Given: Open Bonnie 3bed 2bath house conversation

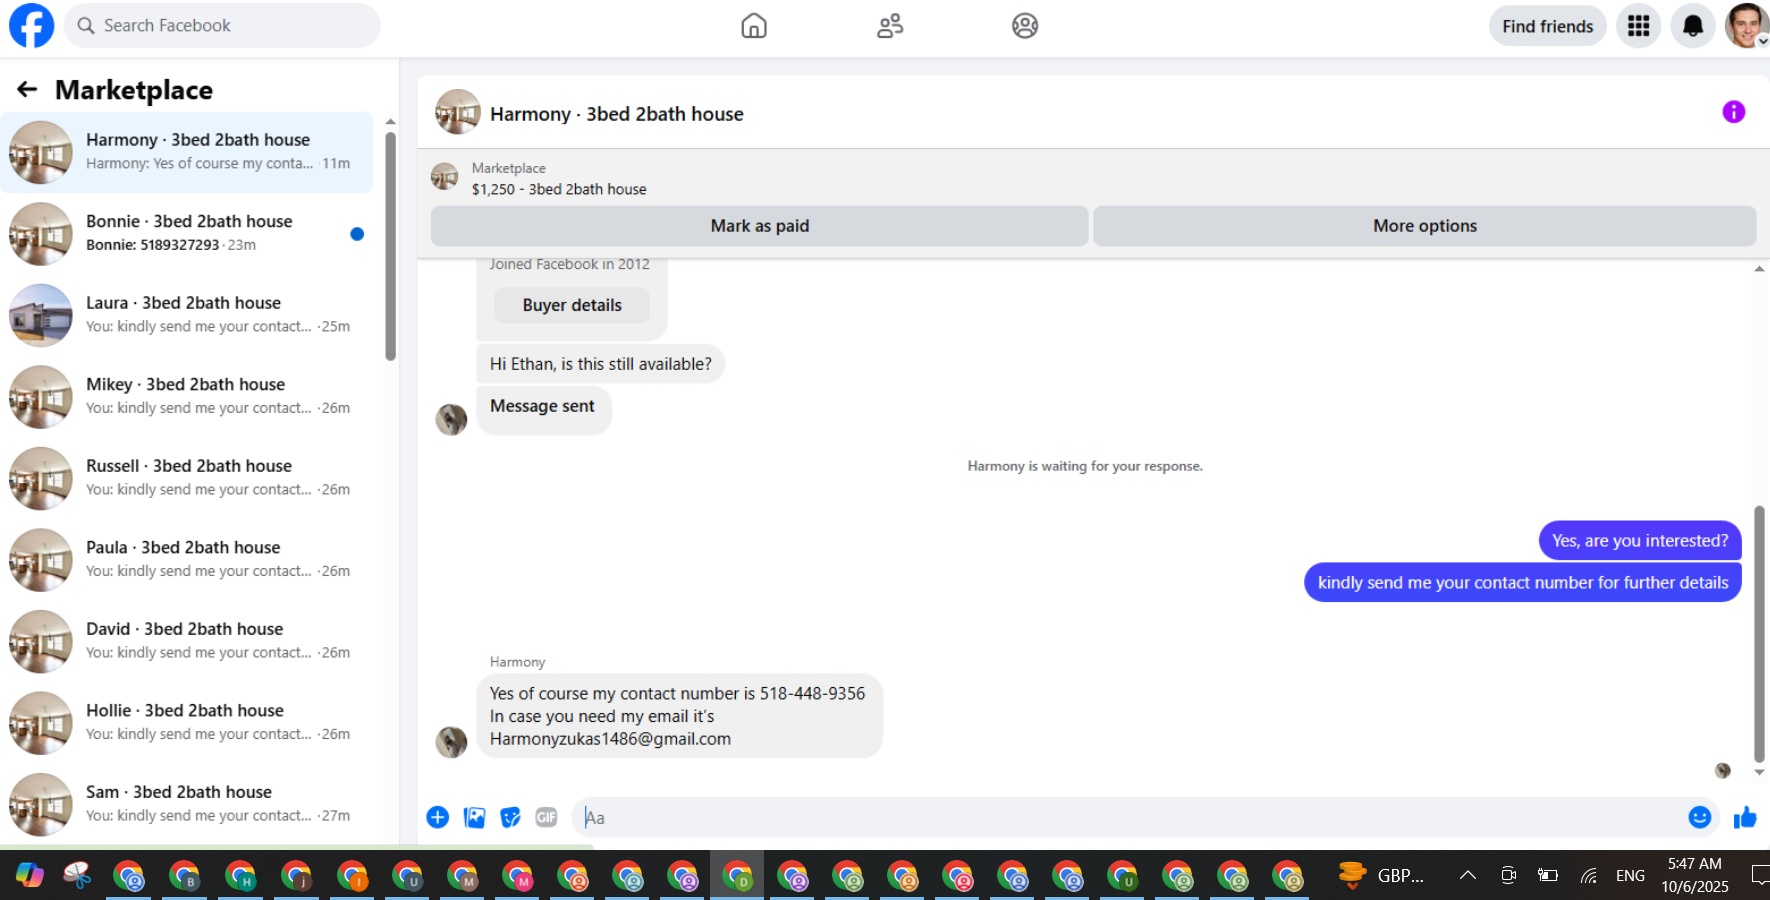Looking at the screenshot, I should (x=186, y=234).
